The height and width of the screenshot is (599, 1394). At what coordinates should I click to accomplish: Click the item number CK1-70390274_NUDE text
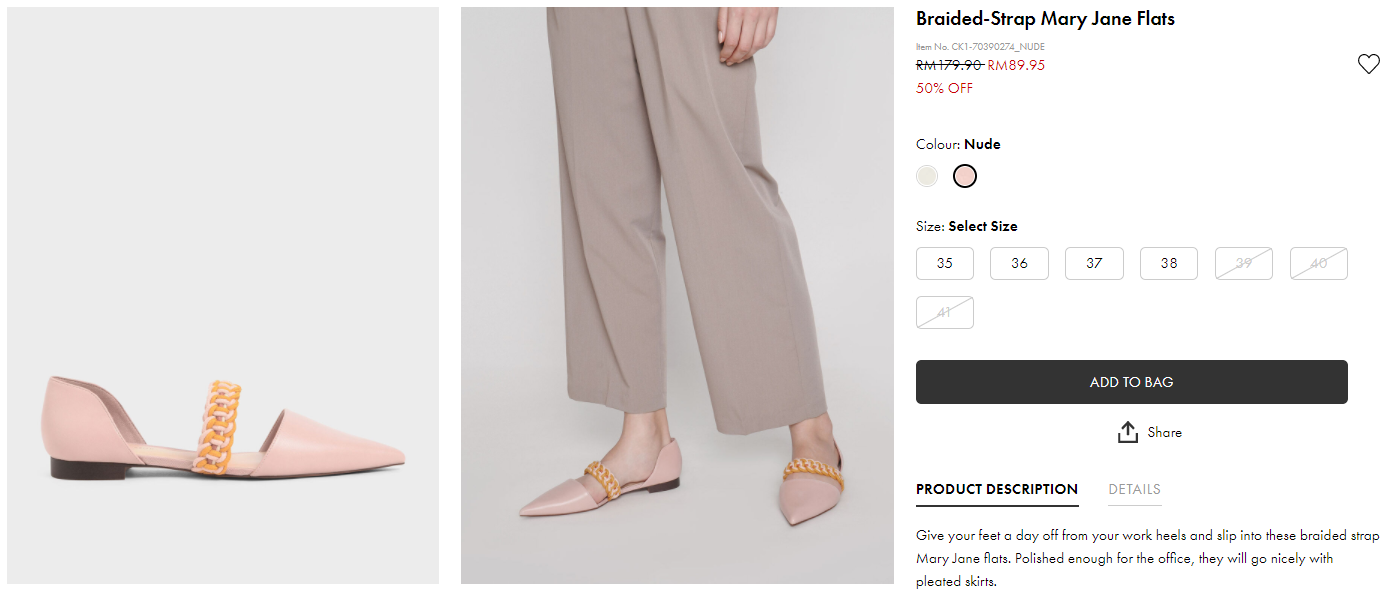pos(980,47)
